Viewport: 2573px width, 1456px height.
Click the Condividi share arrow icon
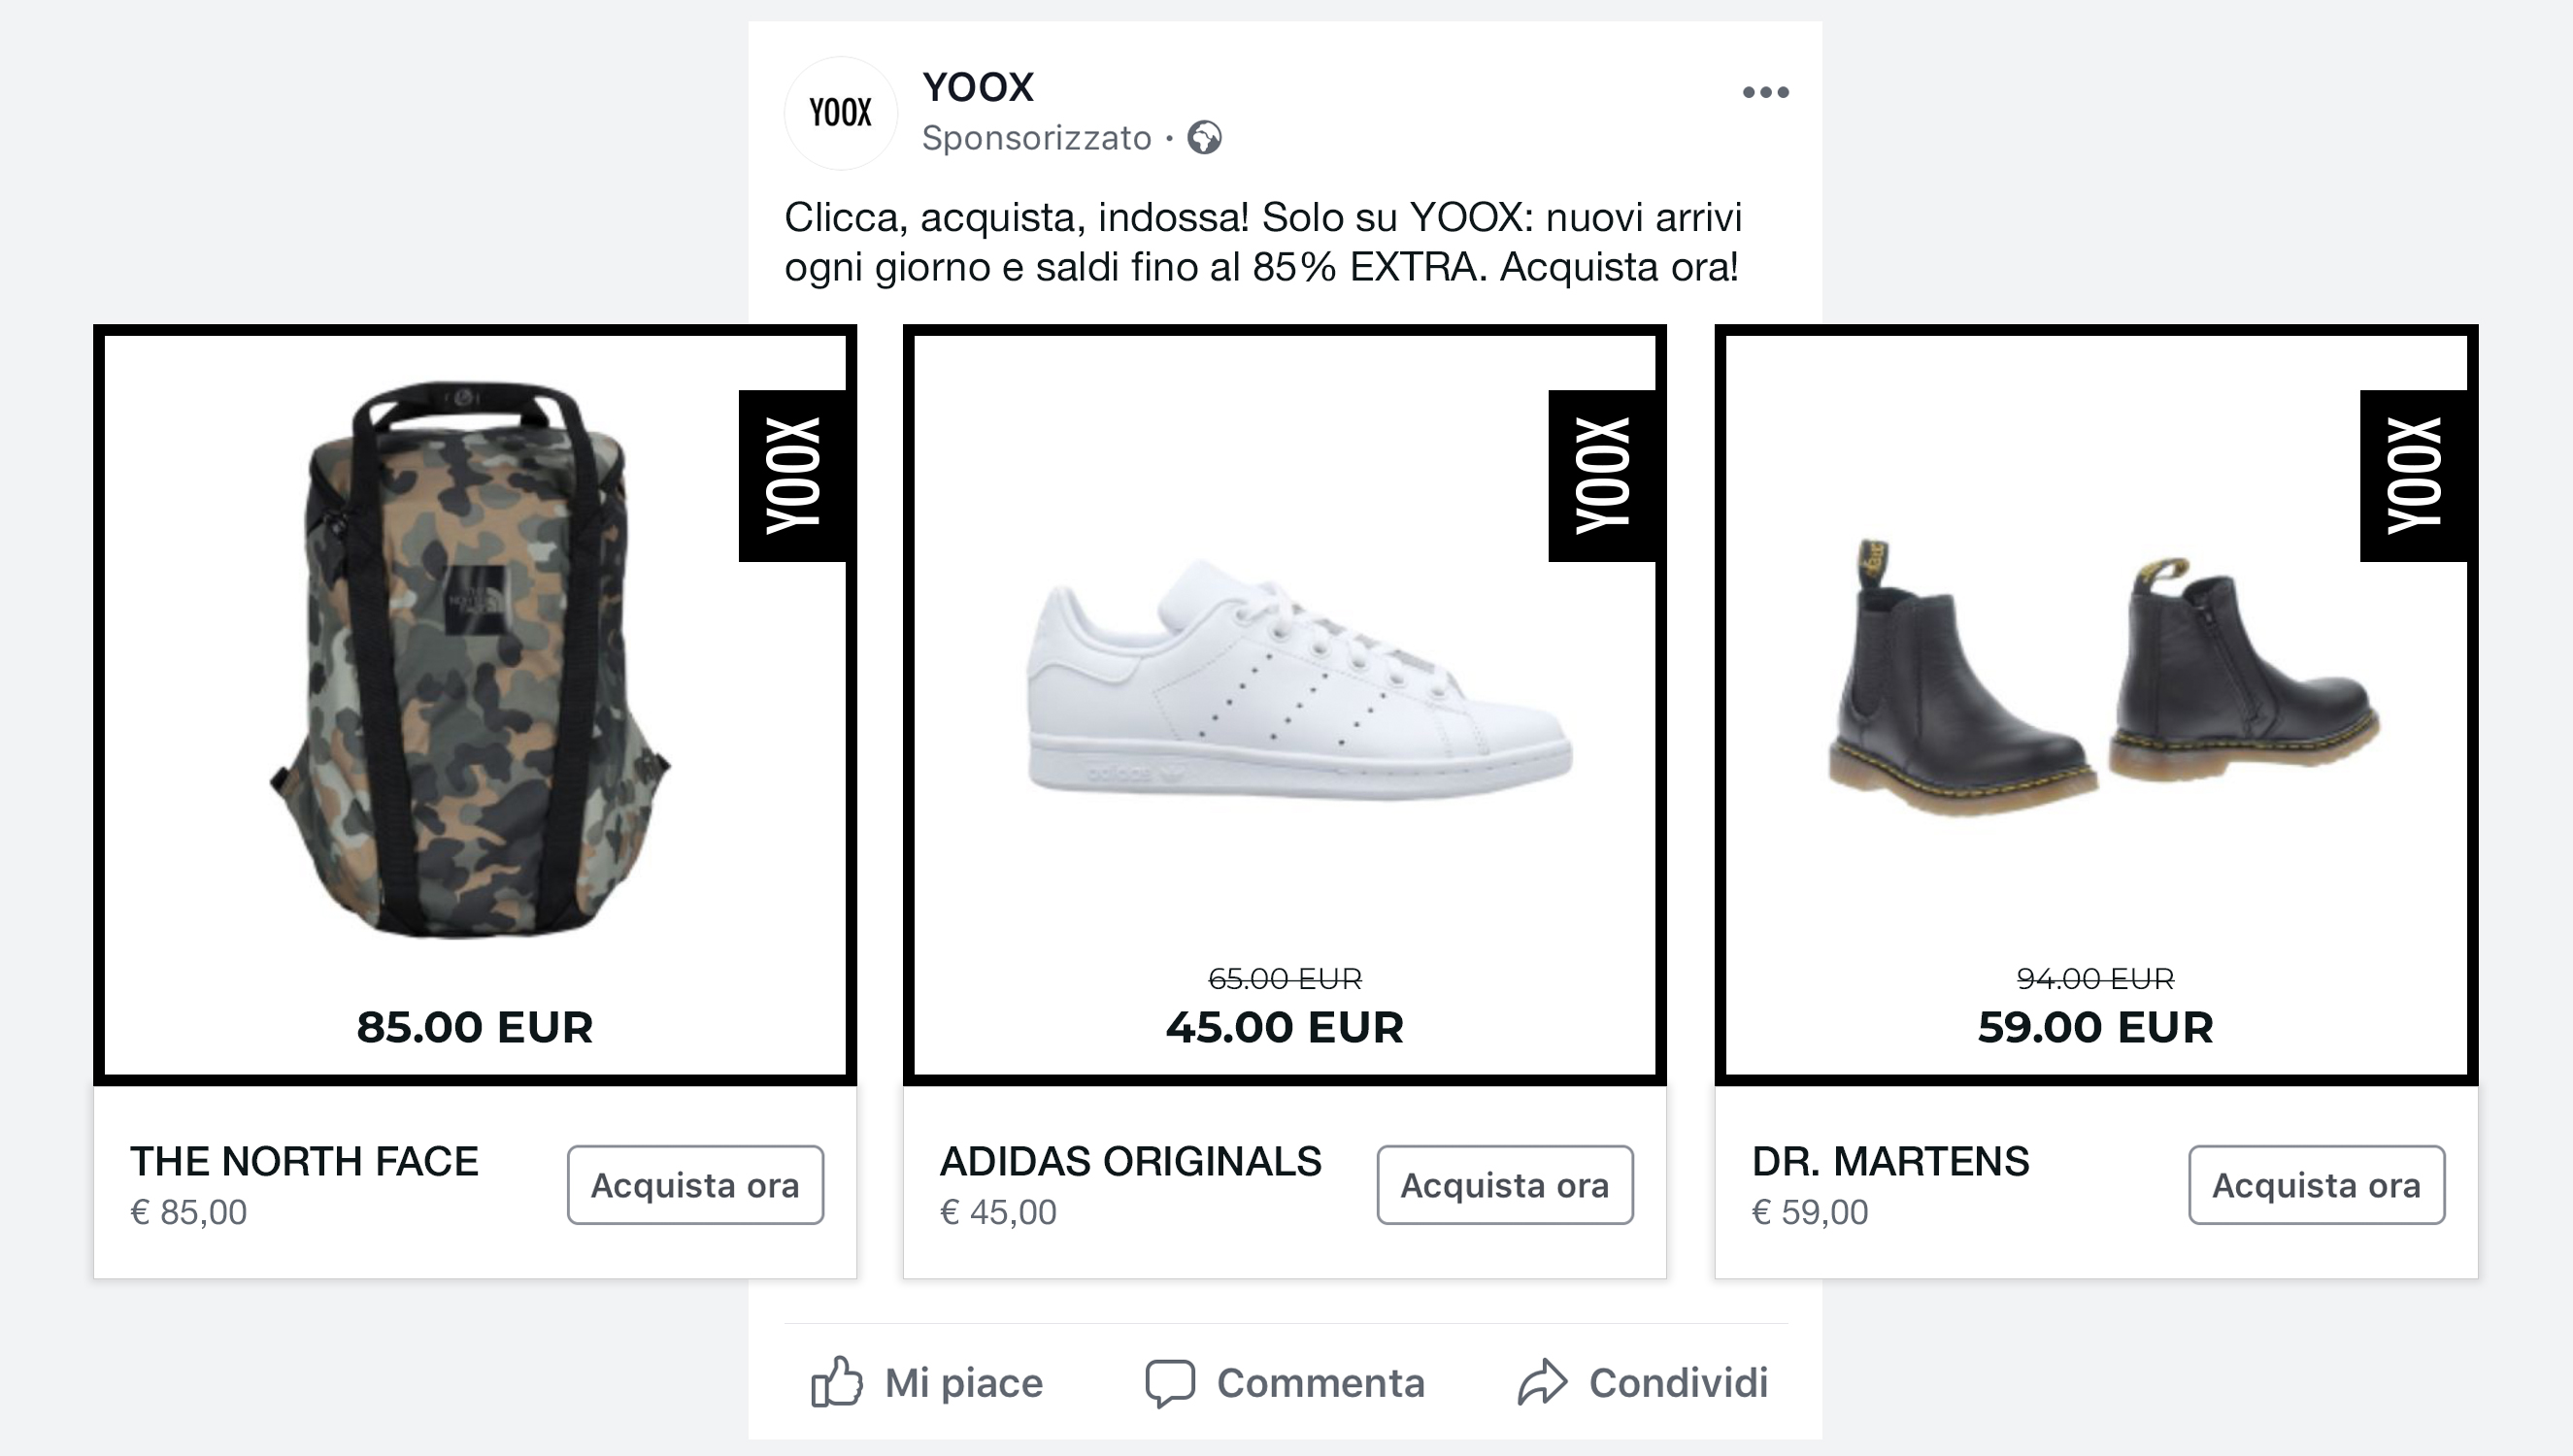1545,1383
